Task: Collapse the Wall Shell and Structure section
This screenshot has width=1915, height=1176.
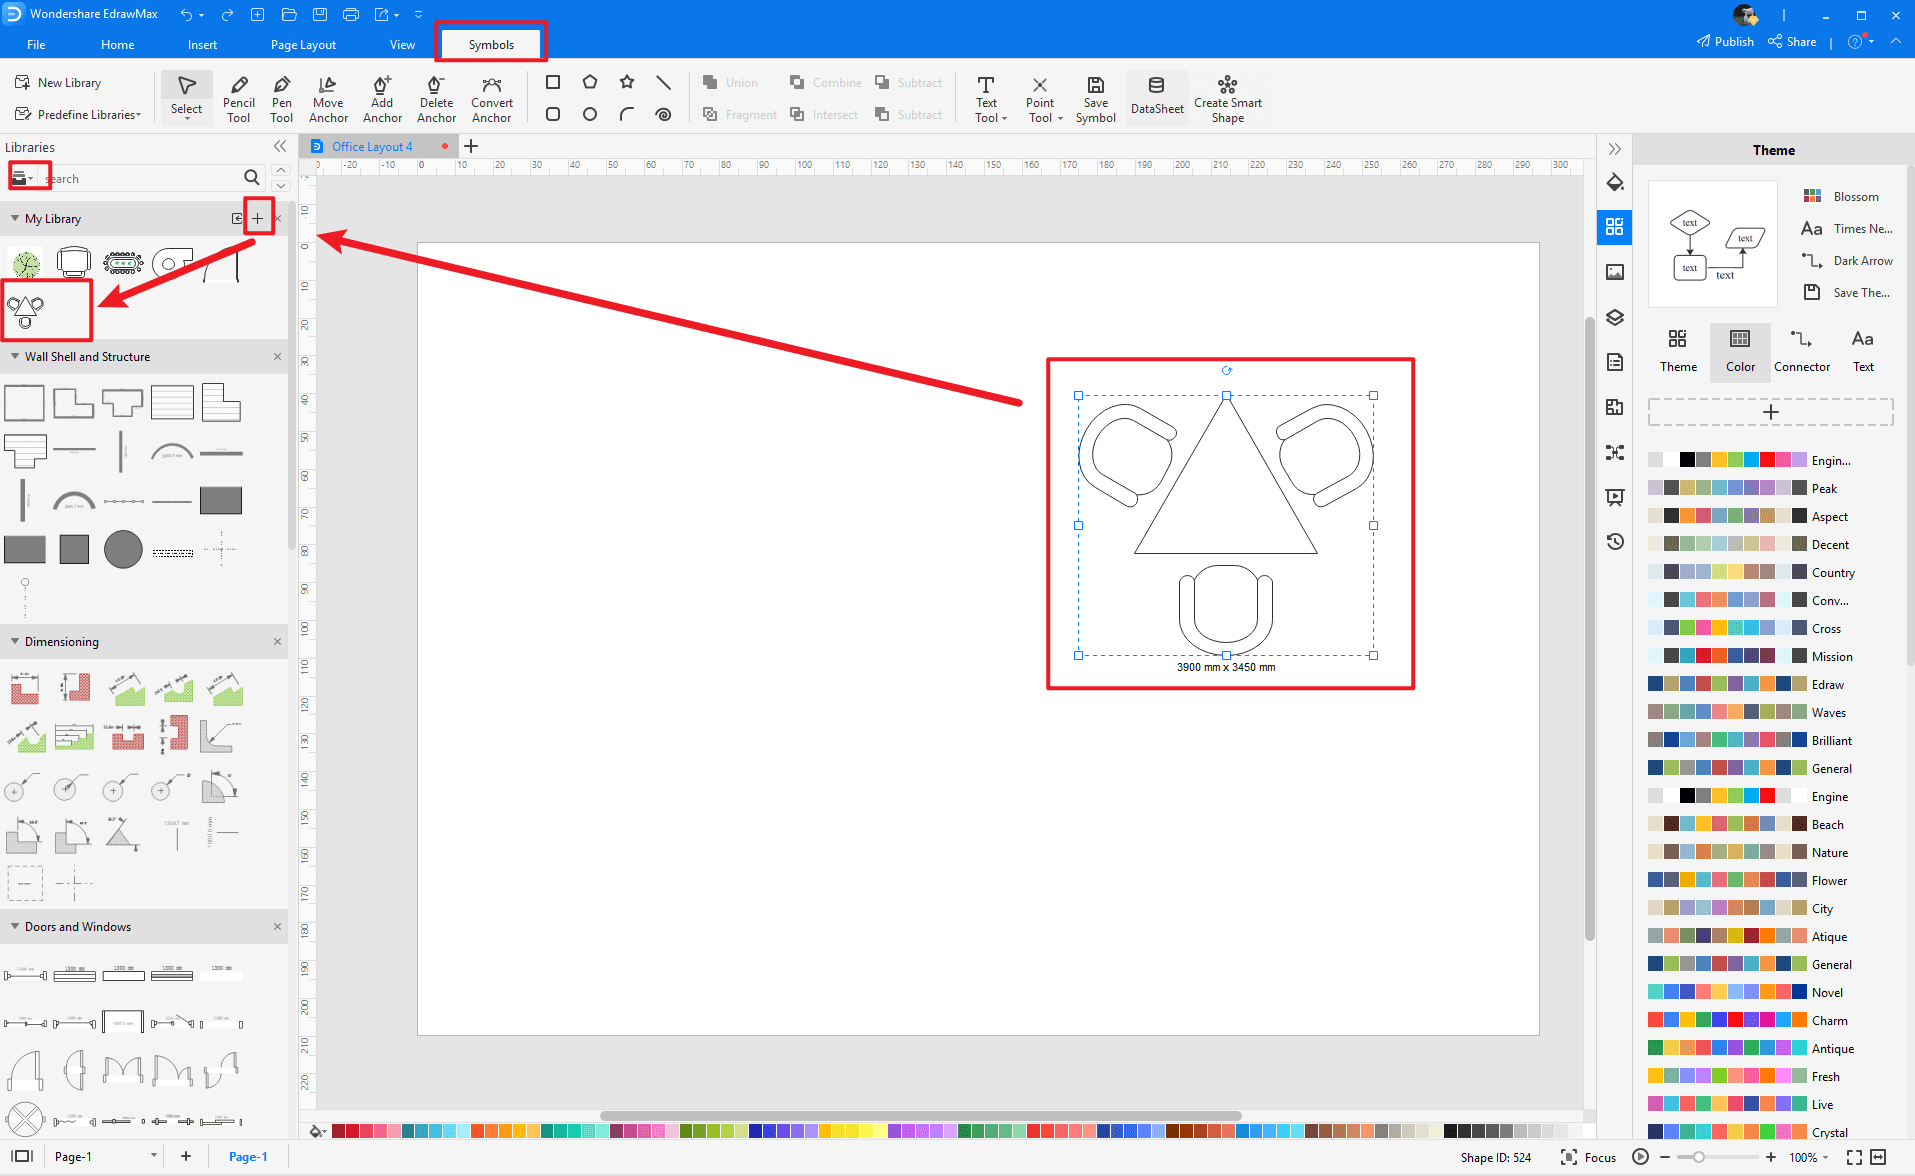Action: pos(15,357)
